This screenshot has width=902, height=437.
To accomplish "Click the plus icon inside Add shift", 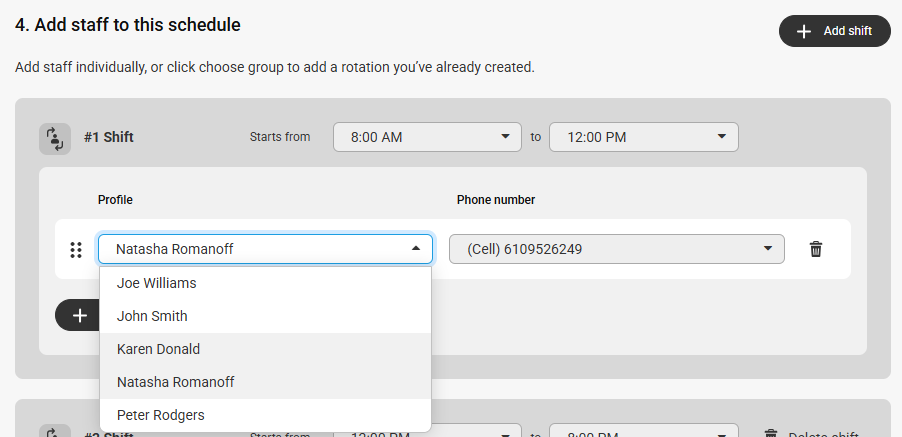I will [804, 31].
